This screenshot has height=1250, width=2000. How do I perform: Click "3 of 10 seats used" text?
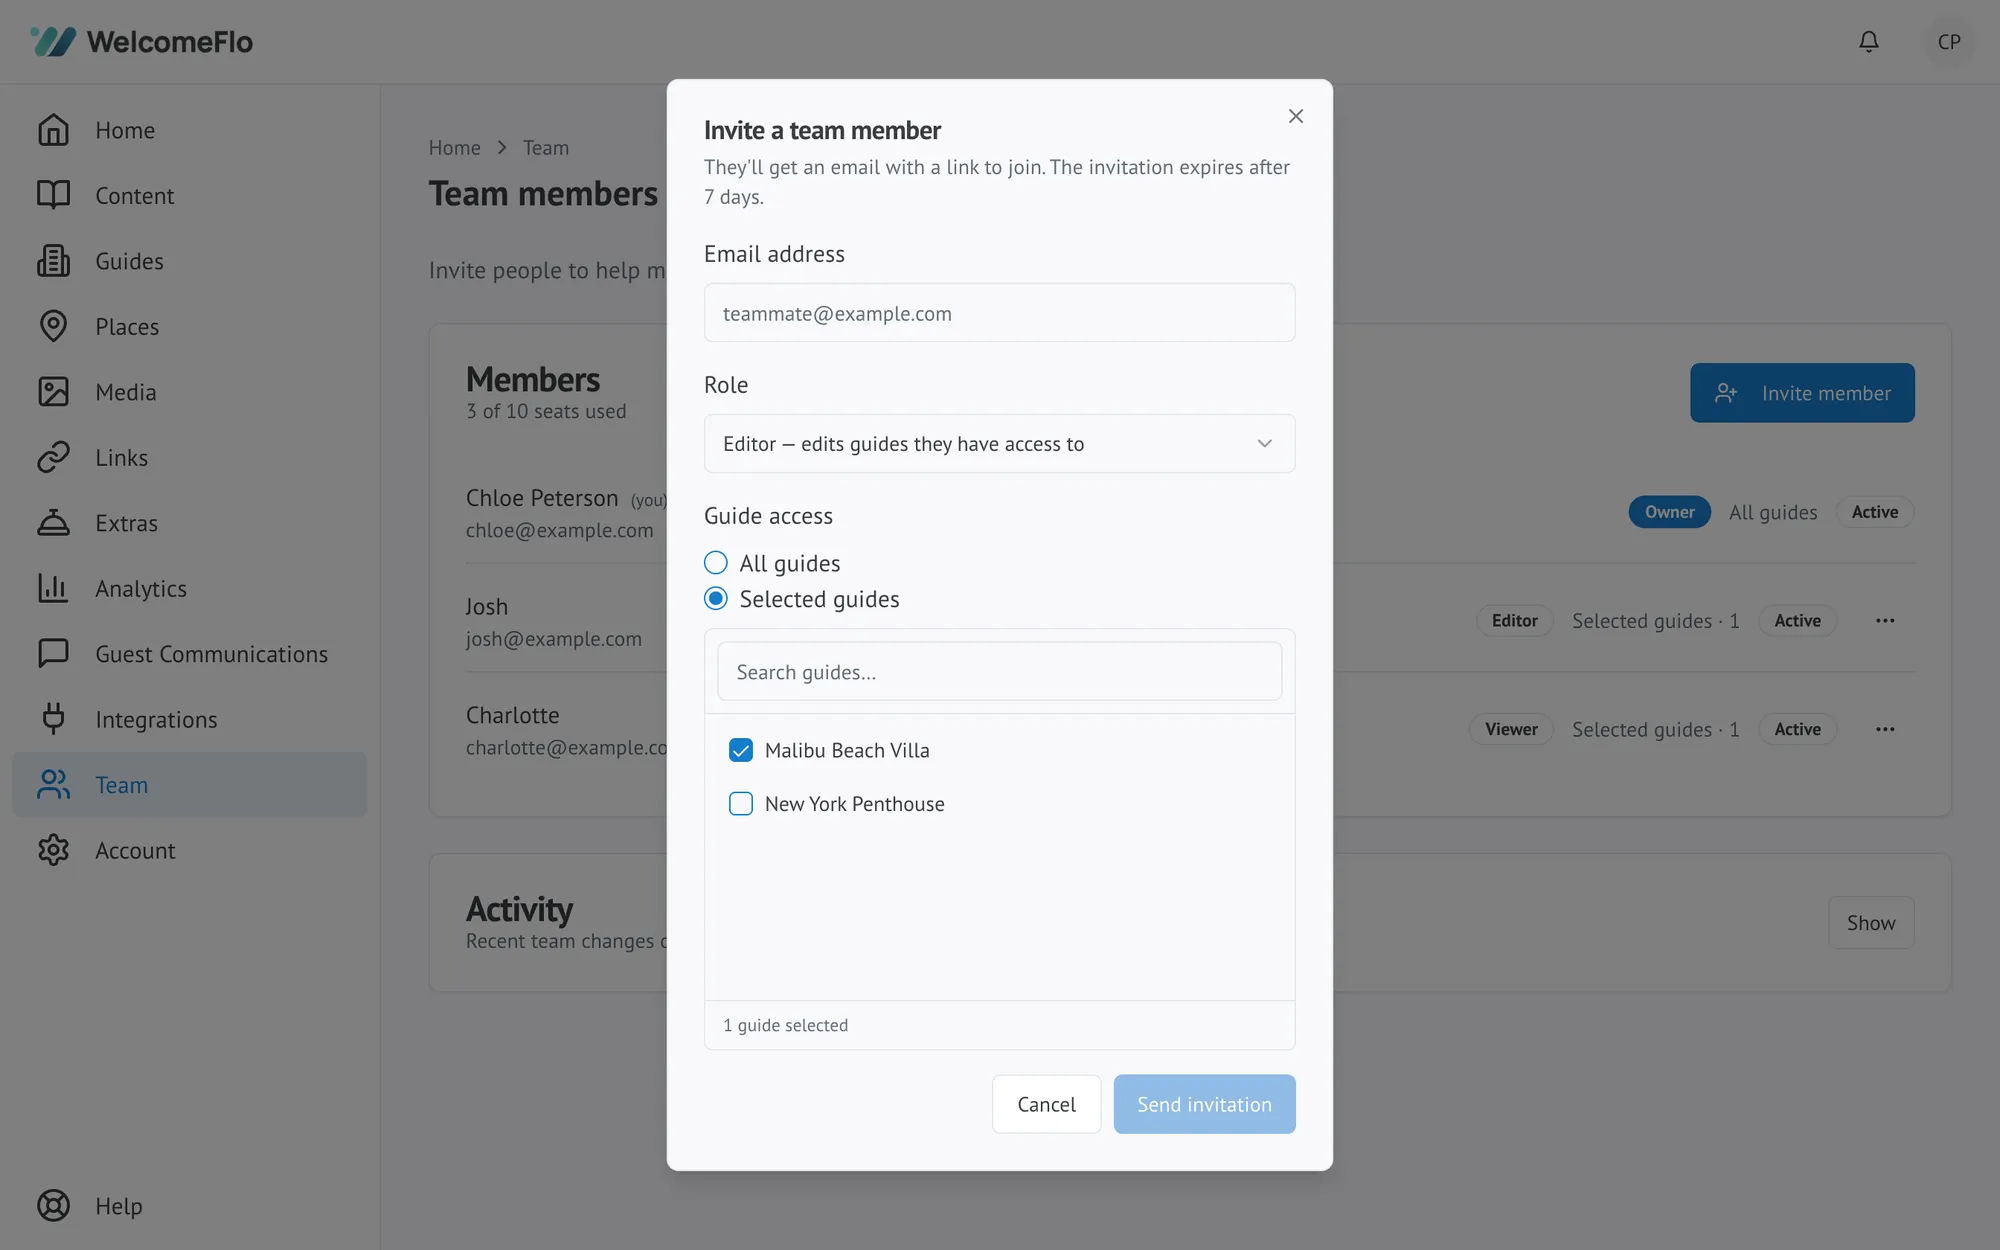point(546,411)
